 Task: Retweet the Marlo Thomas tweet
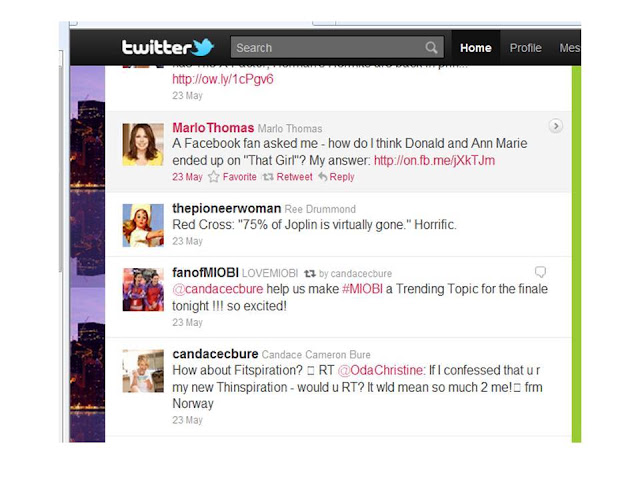[294, 177]
